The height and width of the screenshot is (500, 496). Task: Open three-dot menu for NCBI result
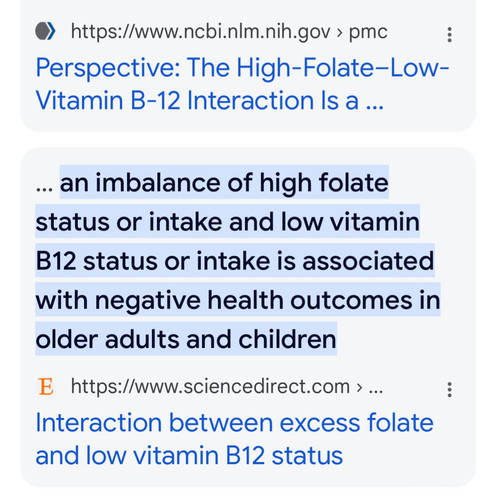(449, 34)
